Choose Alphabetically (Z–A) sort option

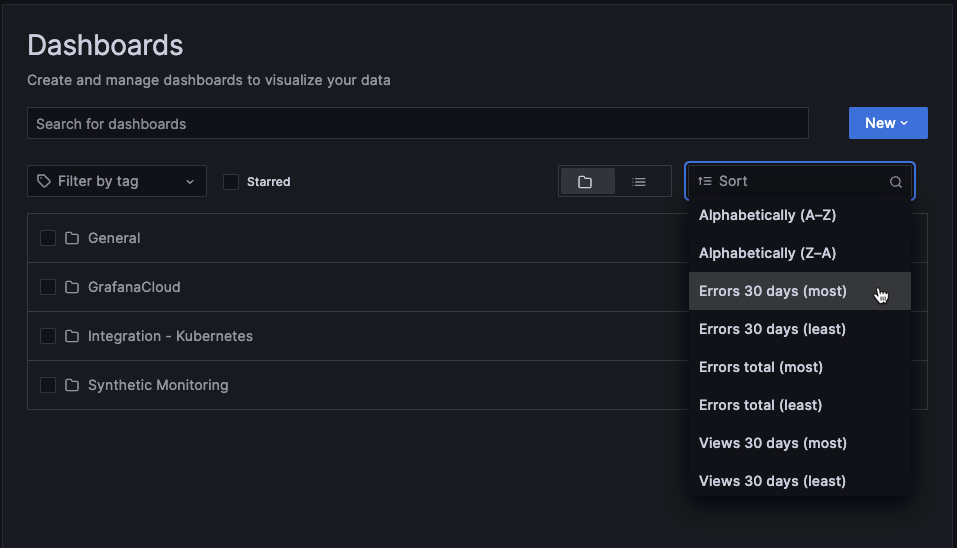(x=768, y=253)
